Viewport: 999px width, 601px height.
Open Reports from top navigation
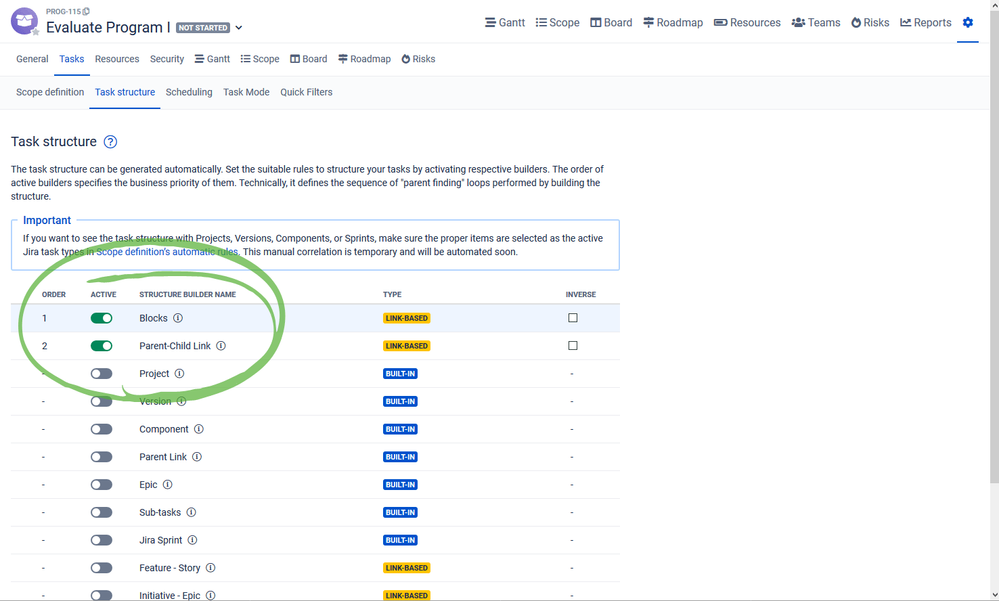click(x=925, y=22)
